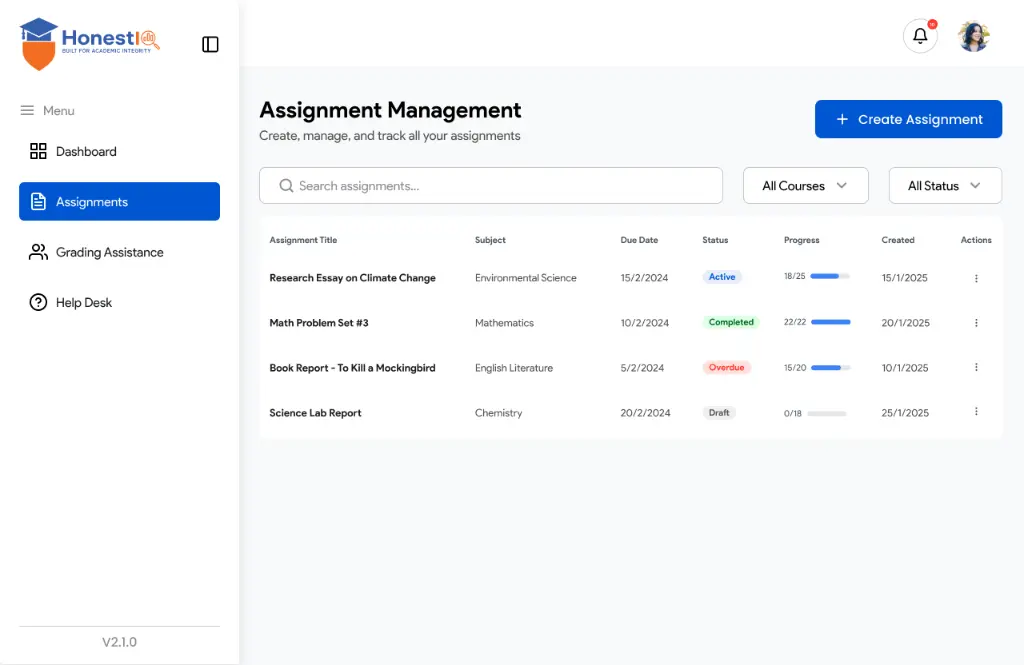The width and height of the screenshot is (1024, 665).
Task: Click the Overdue status badge
Action: point(726,368)
